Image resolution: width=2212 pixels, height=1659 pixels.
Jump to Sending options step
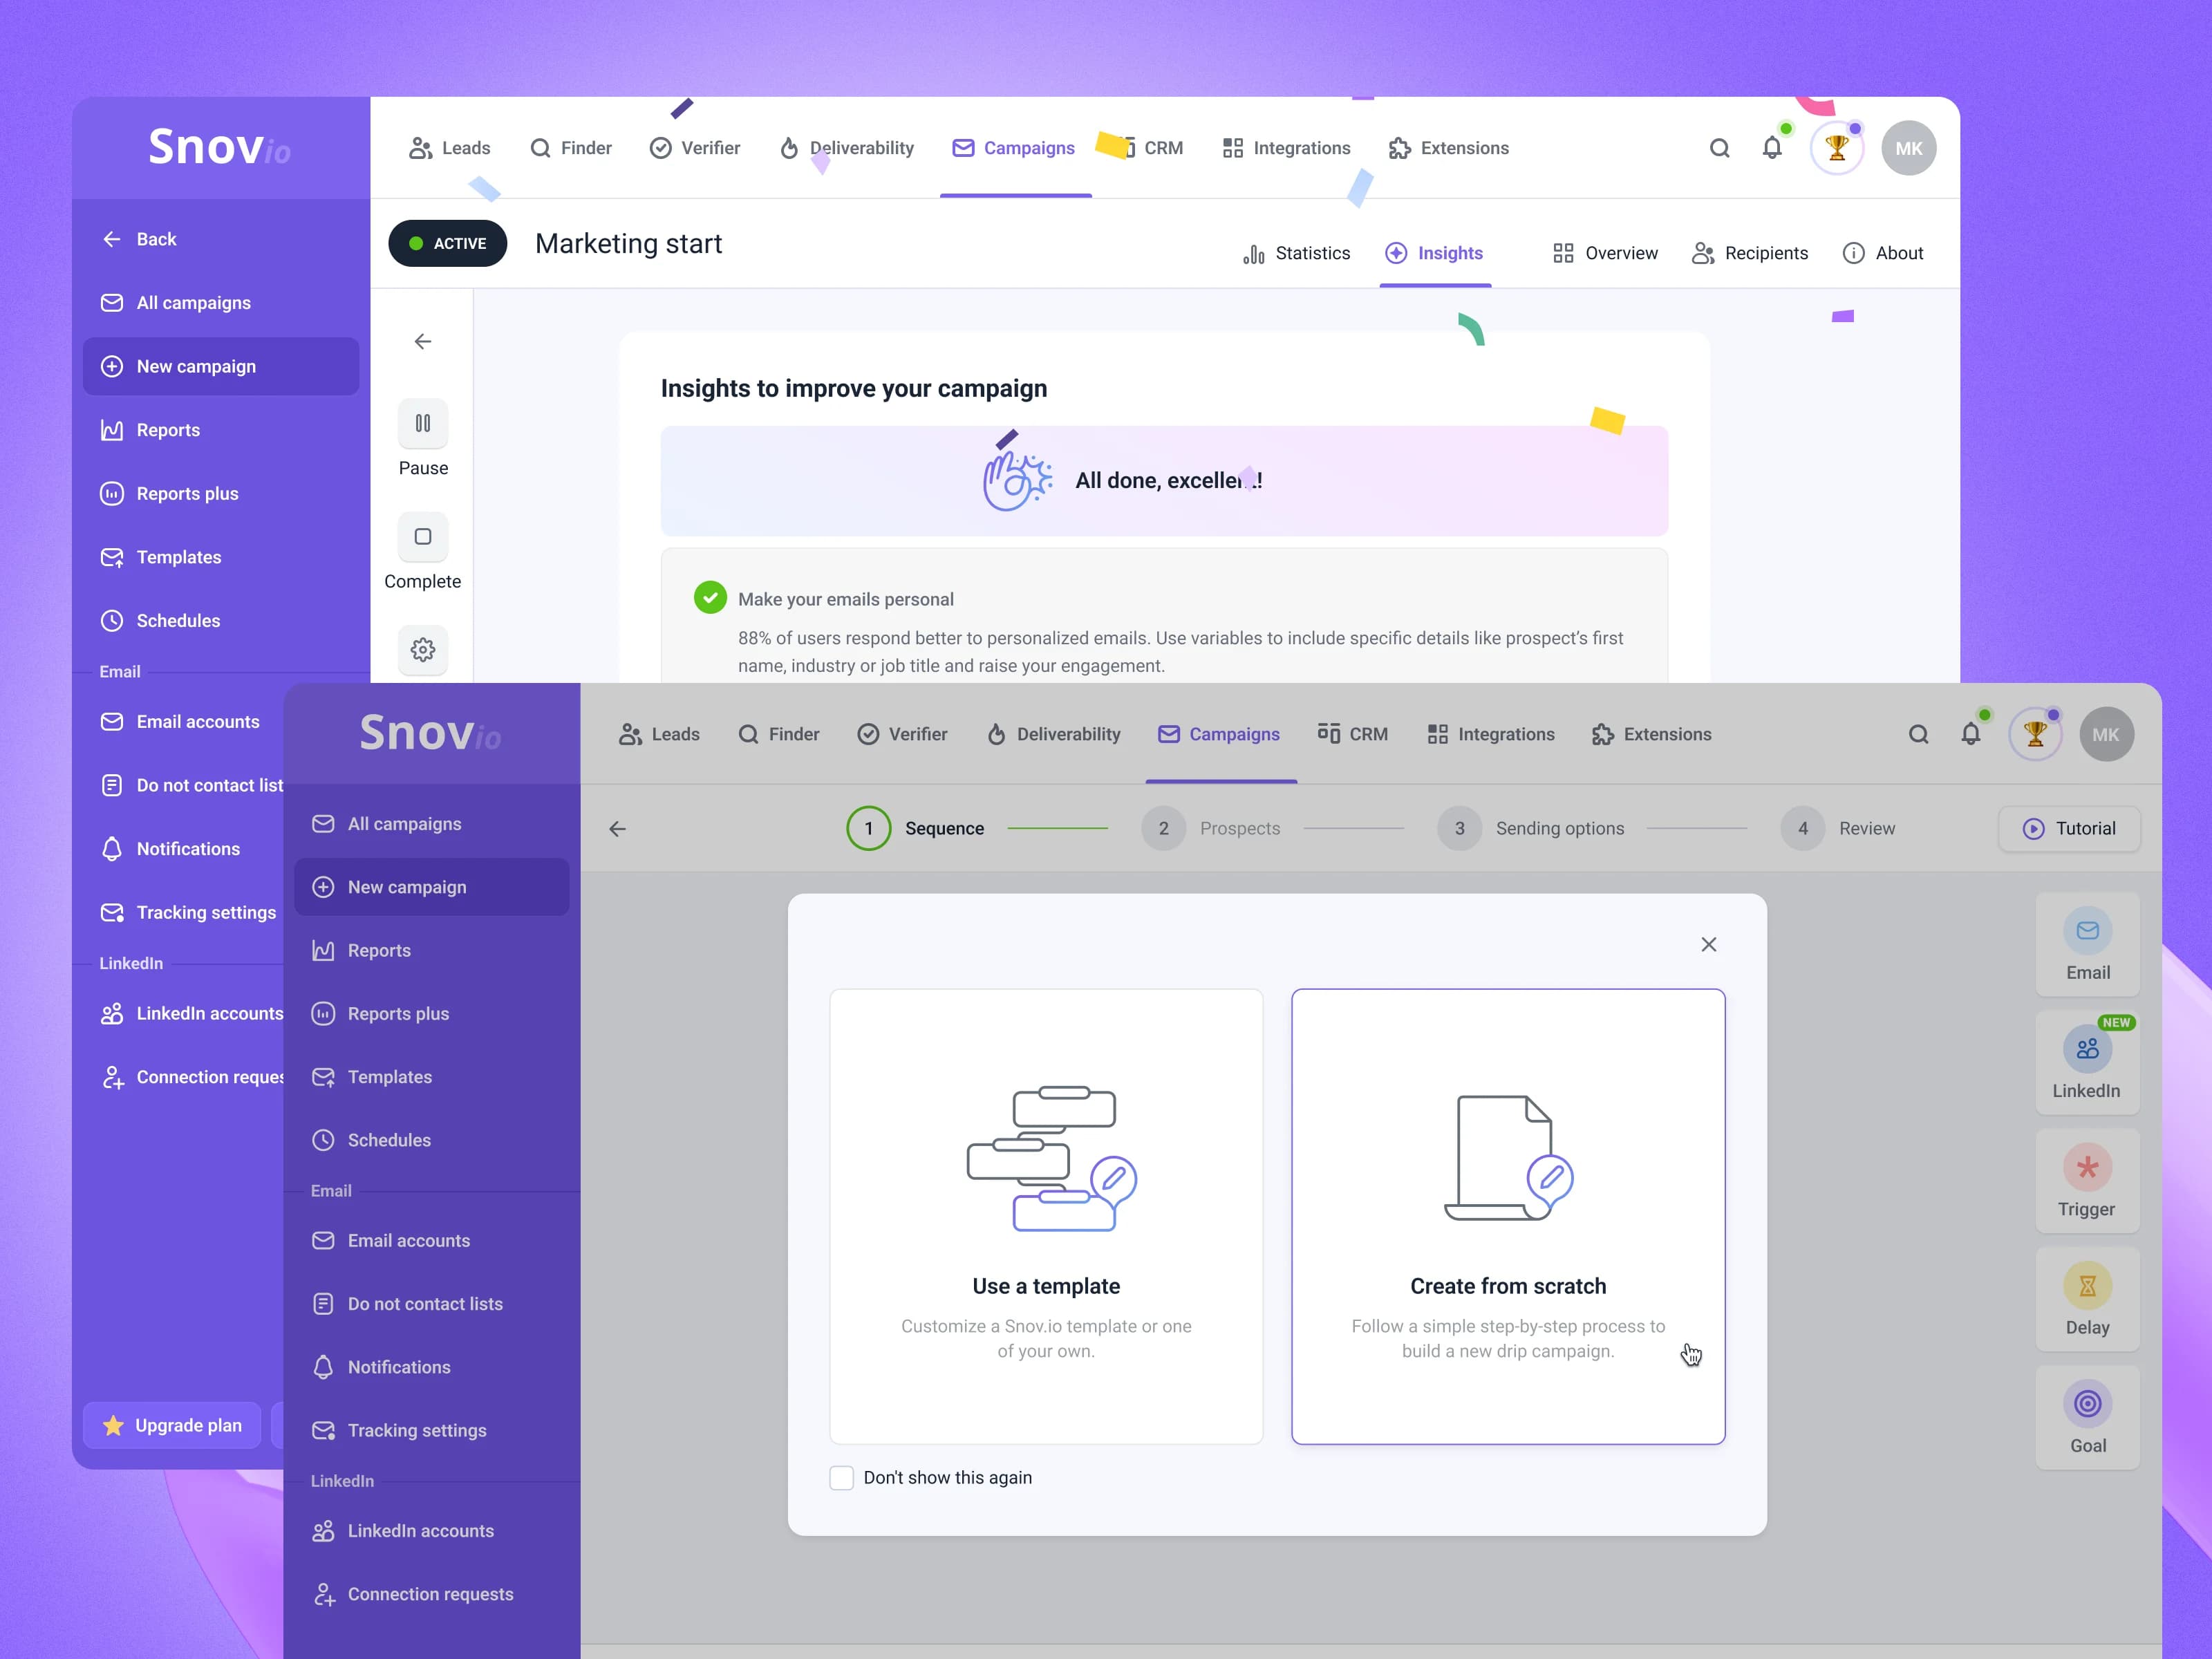pyautogui.click(x=1530, y=828)
